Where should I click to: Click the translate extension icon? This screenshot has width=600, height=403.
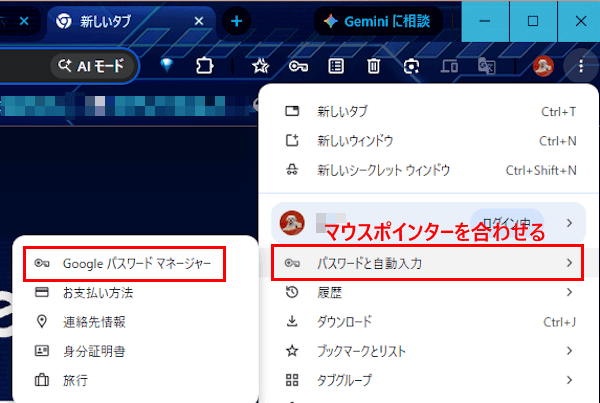click(487, 67)
